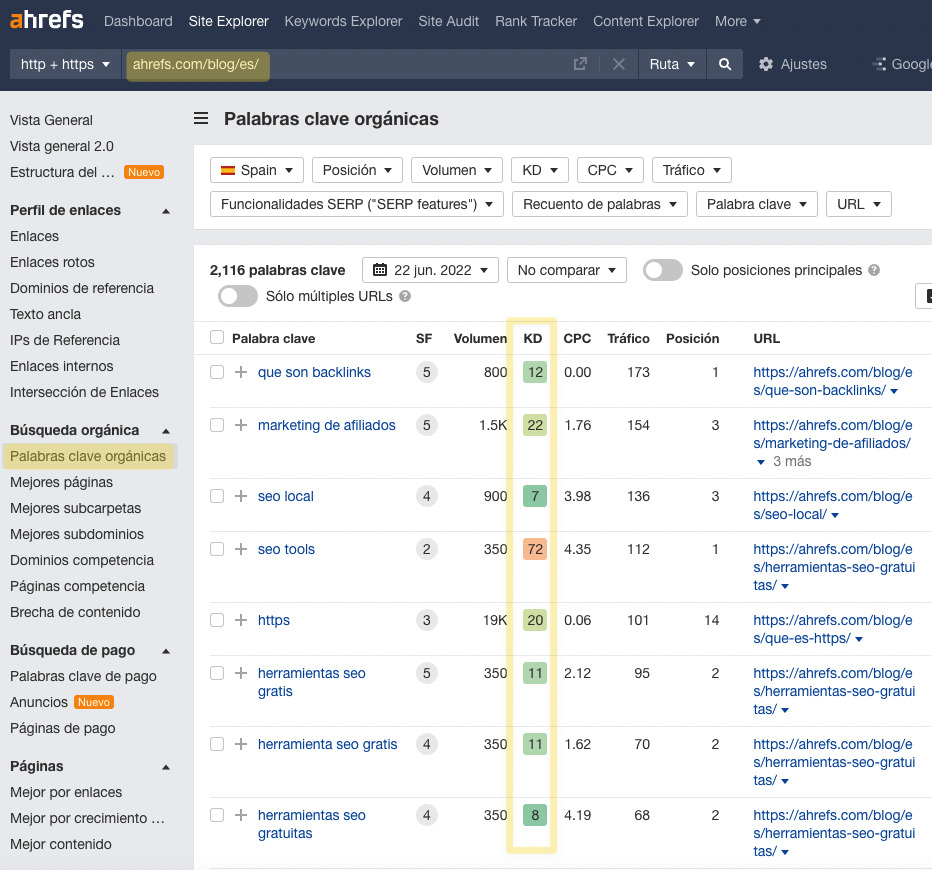This screenshot has width=932, height=870.
Task: Expand the http + https protocol dropdown
Action: [x=65, y=64]
